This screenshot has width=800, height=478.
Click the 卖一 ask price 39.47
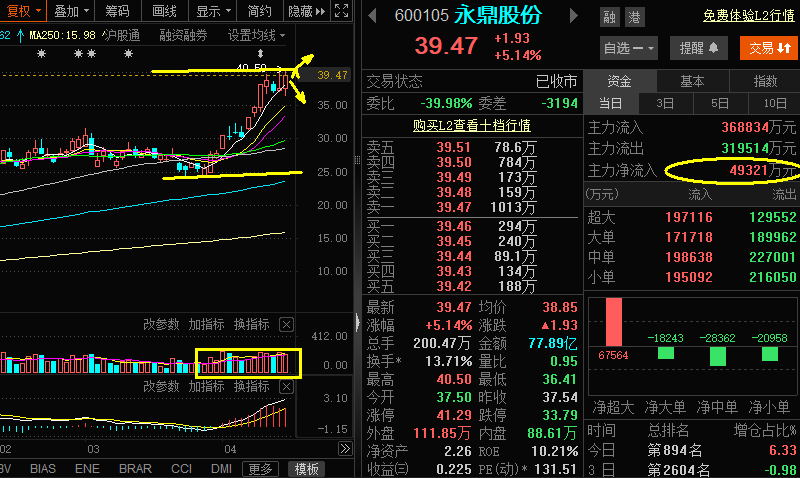[454, 207]
